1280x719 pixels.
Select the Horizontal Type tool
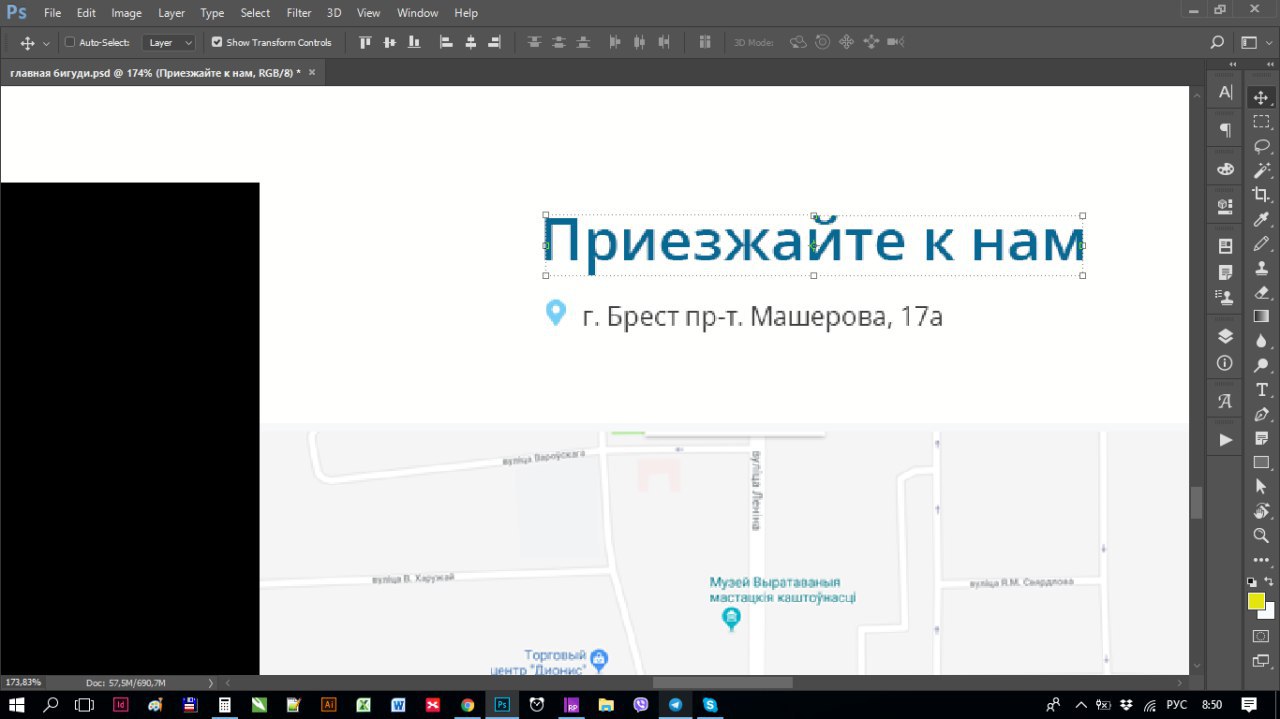click(x=1261, y=390)
